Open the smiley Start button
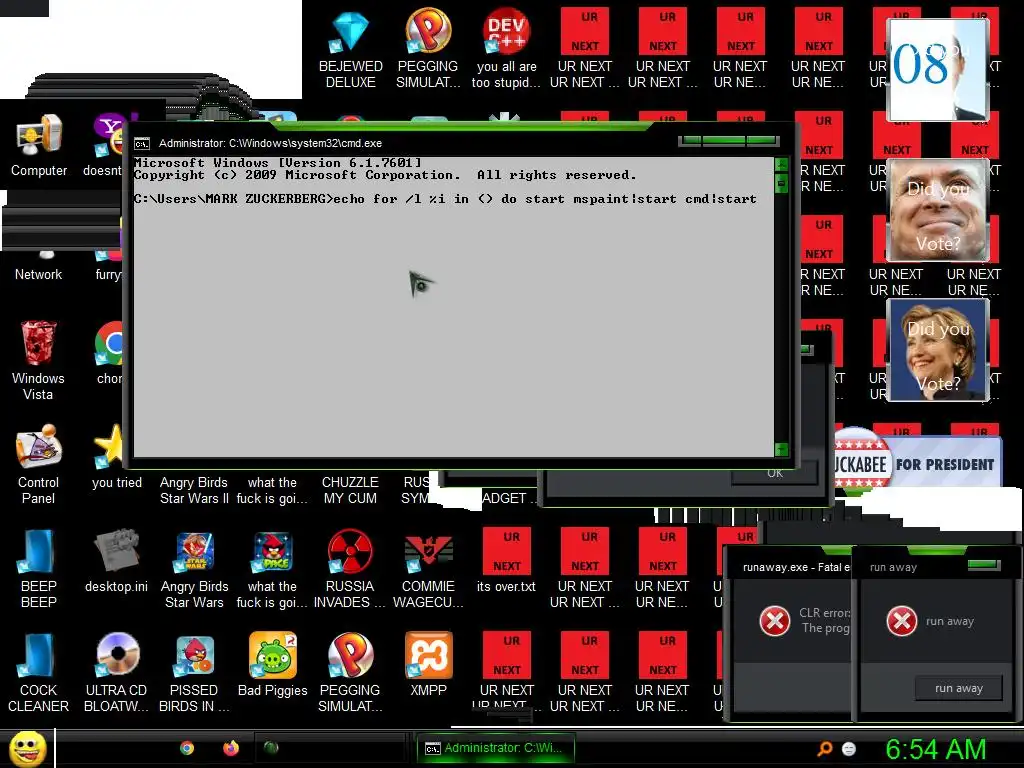 point(27,748)
